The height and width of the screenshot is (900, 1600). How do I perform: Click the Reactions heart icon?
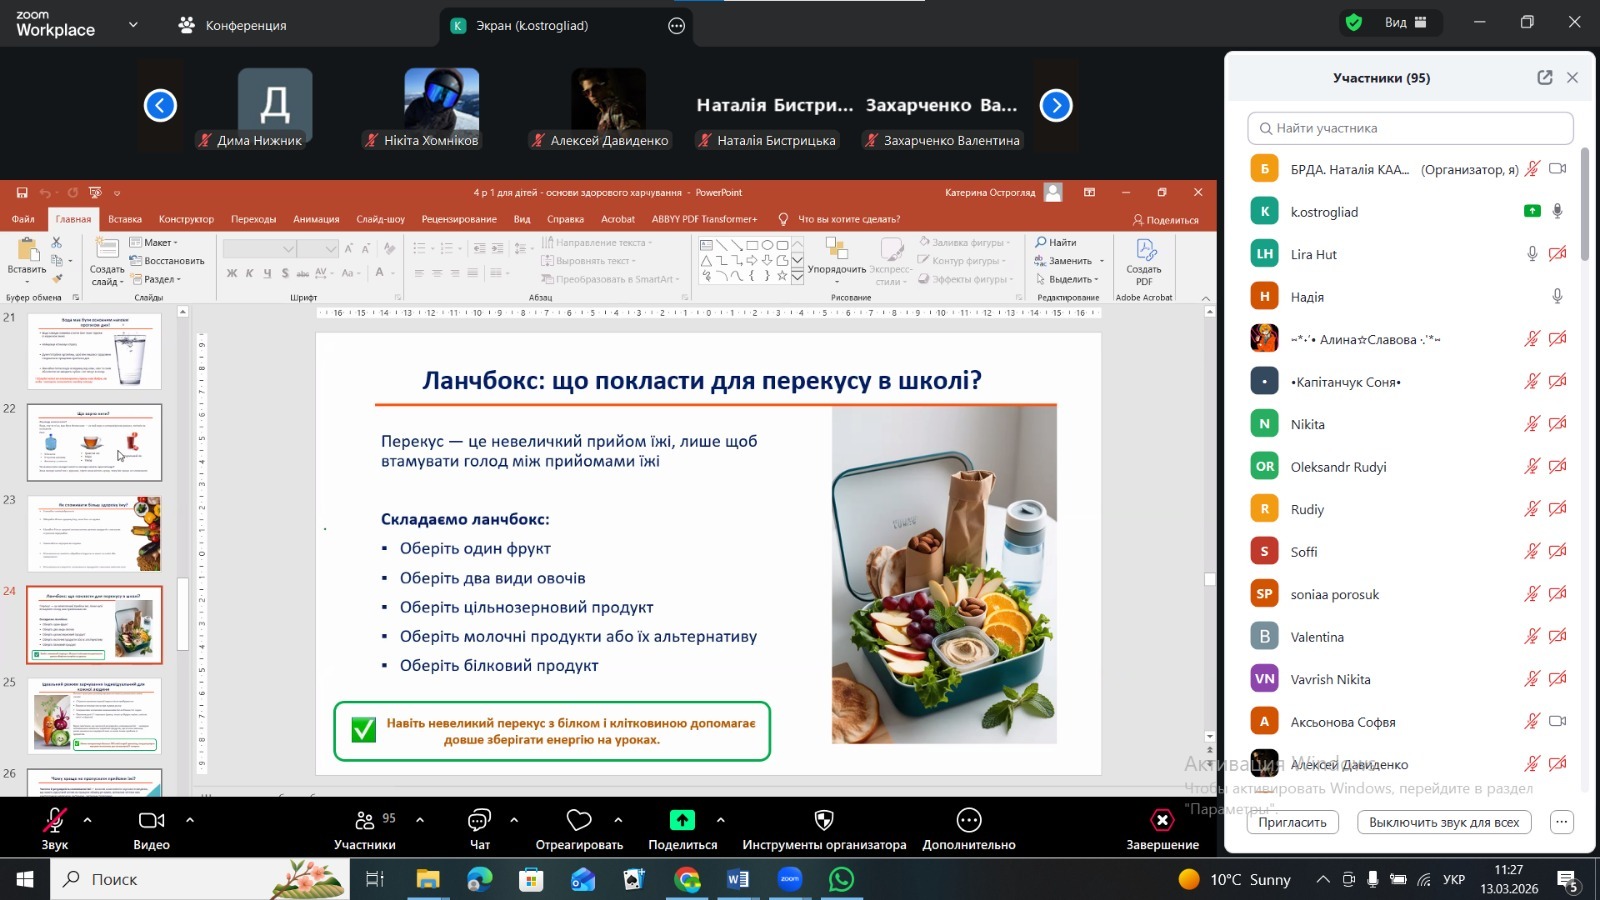click(x=579, y=821)
